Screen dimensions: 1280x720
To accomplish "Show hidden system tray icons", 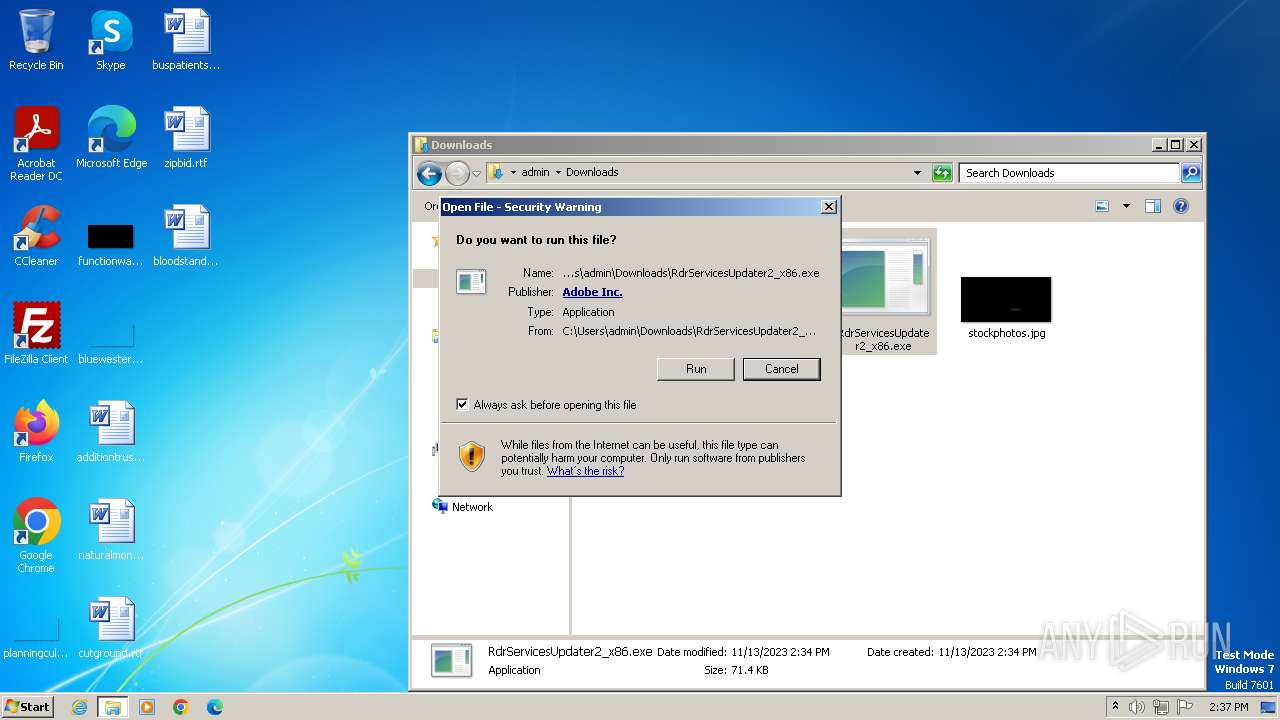I will [x=1115, y=707].
